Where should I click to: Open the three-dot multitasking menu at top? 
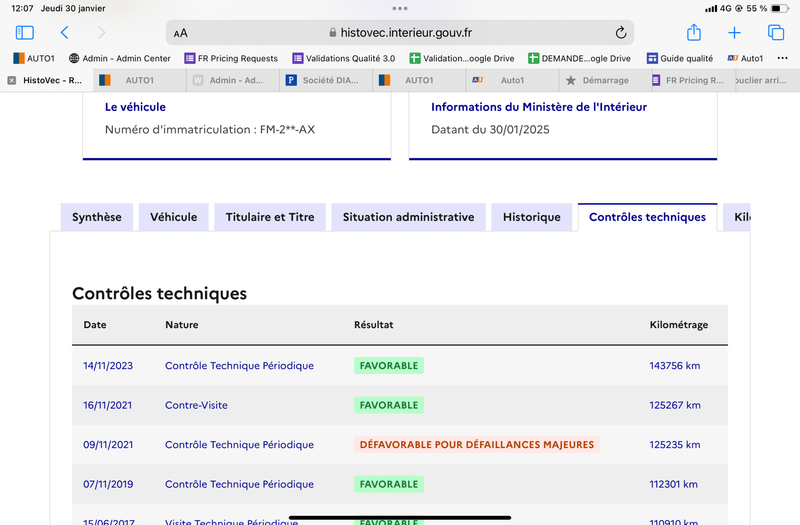400,8
